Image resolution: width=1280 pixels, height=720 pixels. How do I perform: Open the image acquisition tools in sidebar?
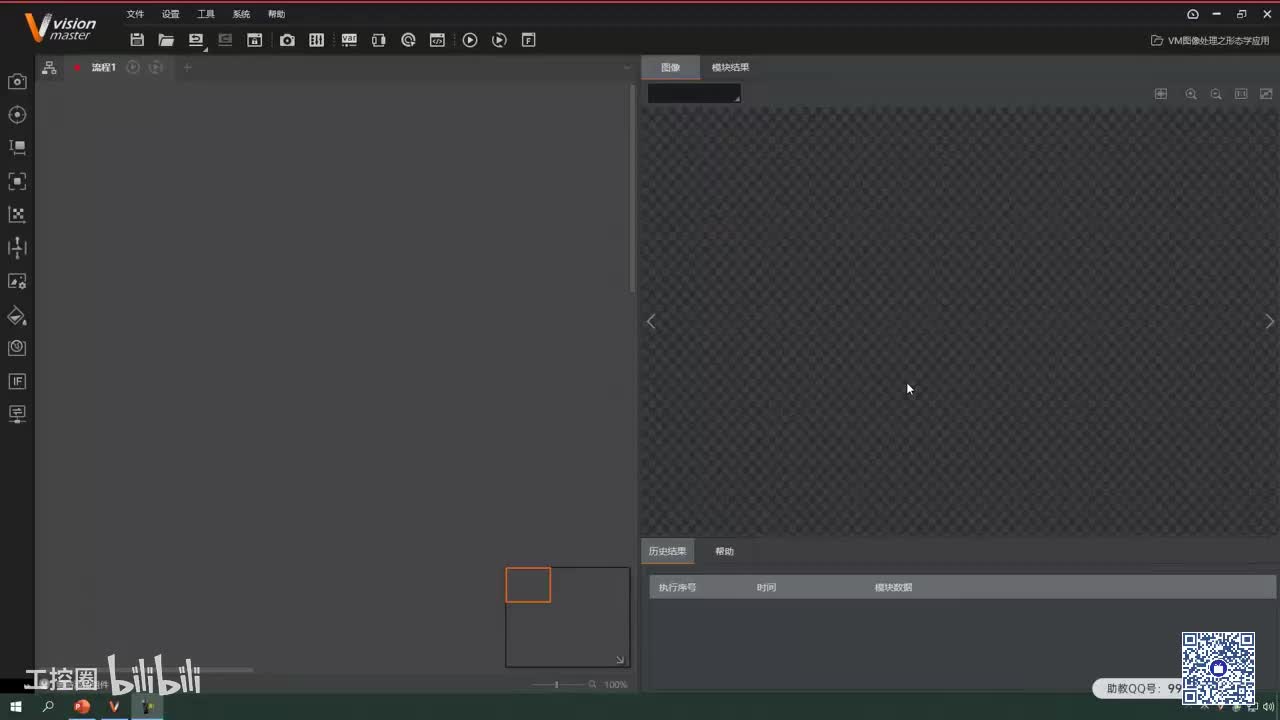[17, 81]
